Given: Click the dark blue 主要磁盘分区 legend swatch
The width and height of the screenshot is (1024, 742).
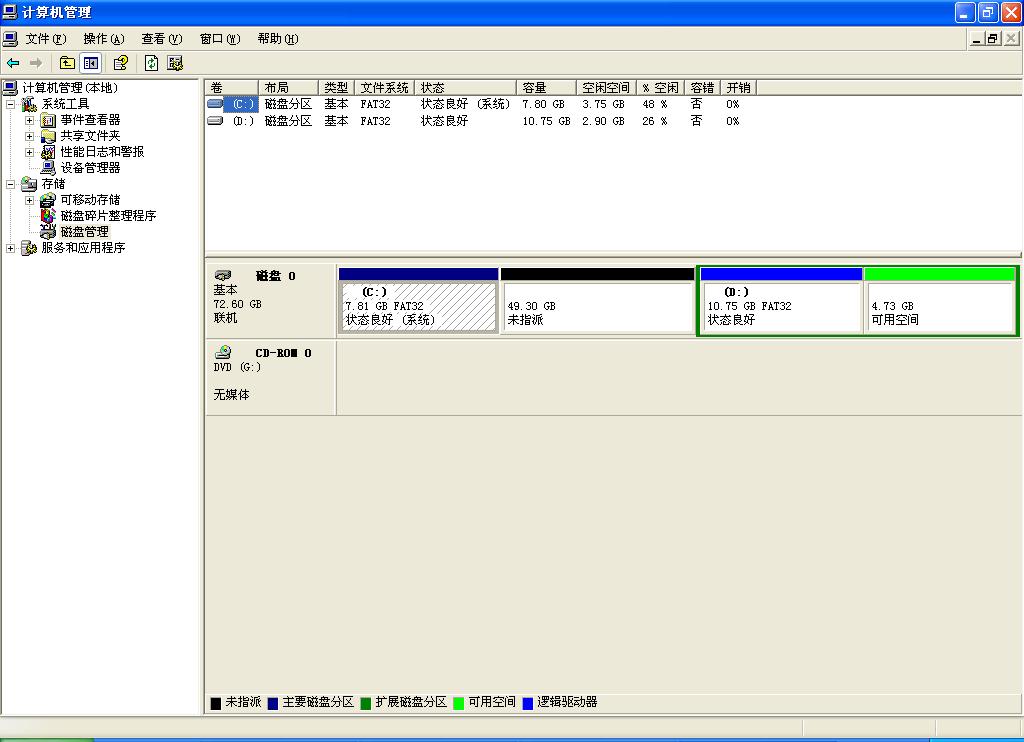Looking at the screenshot, I should (273, 703).
